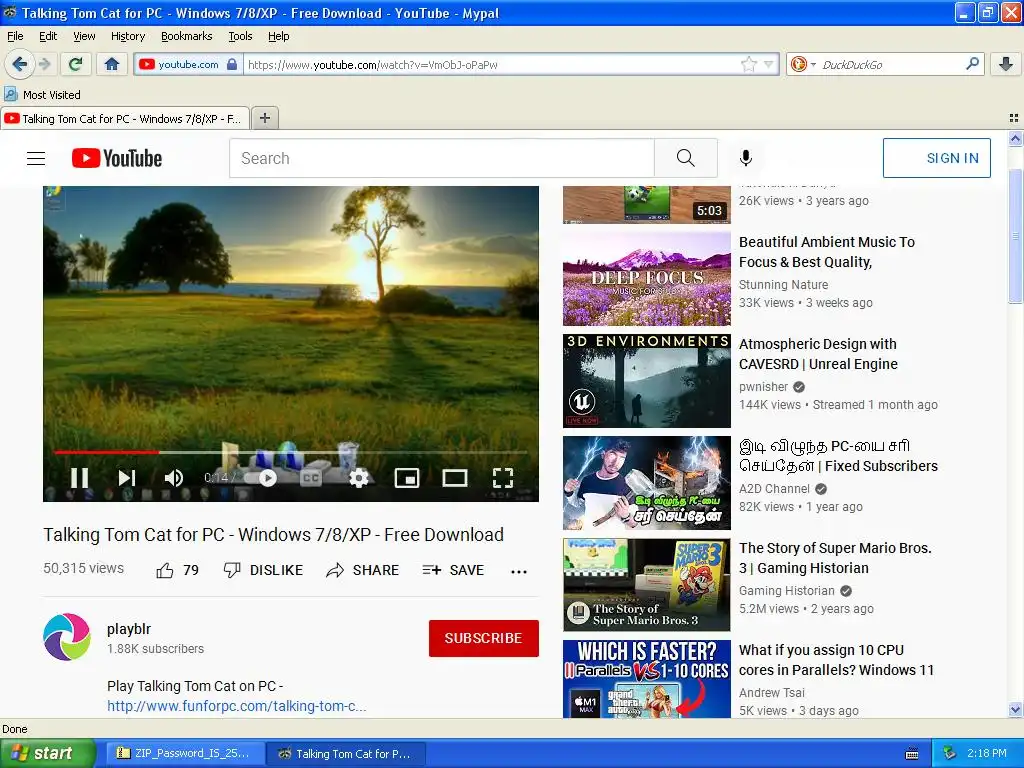The height and width of the screenshot is (768, 1024).
Task: Click the Windows start button
Action: [x=48, y=753]
